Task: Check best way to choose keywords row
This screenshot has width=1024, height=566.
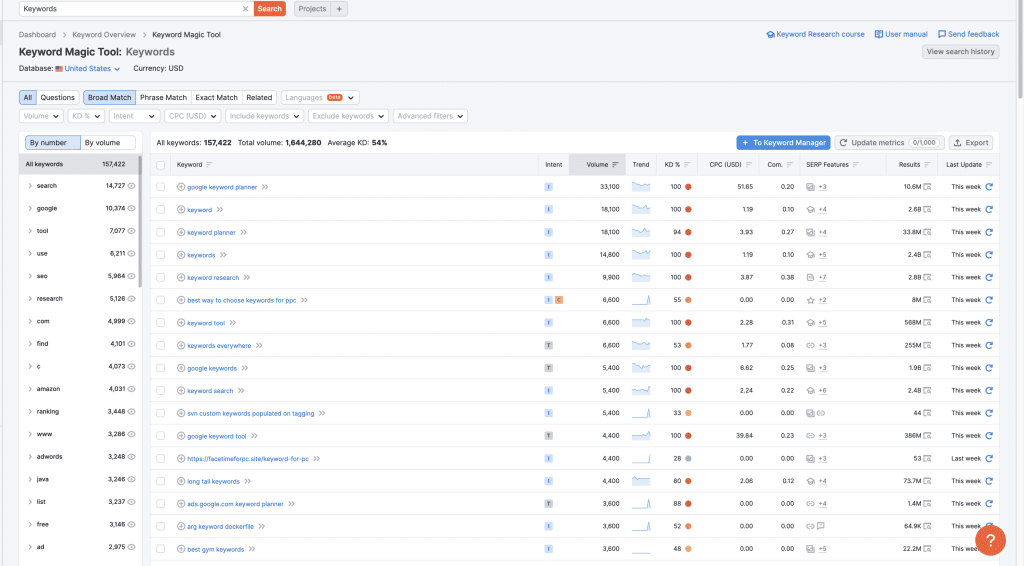Action: click(161, 300)
